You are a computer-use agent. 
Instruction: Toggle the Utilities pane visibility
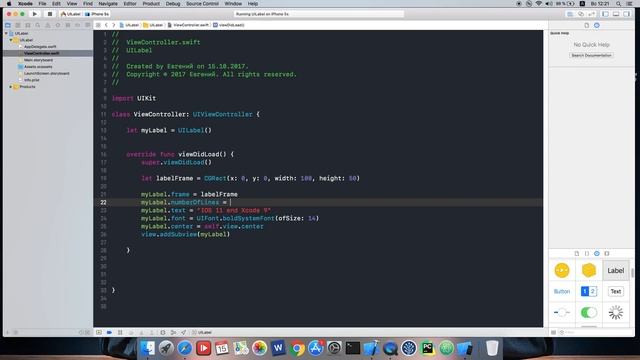tap(627, 14)
